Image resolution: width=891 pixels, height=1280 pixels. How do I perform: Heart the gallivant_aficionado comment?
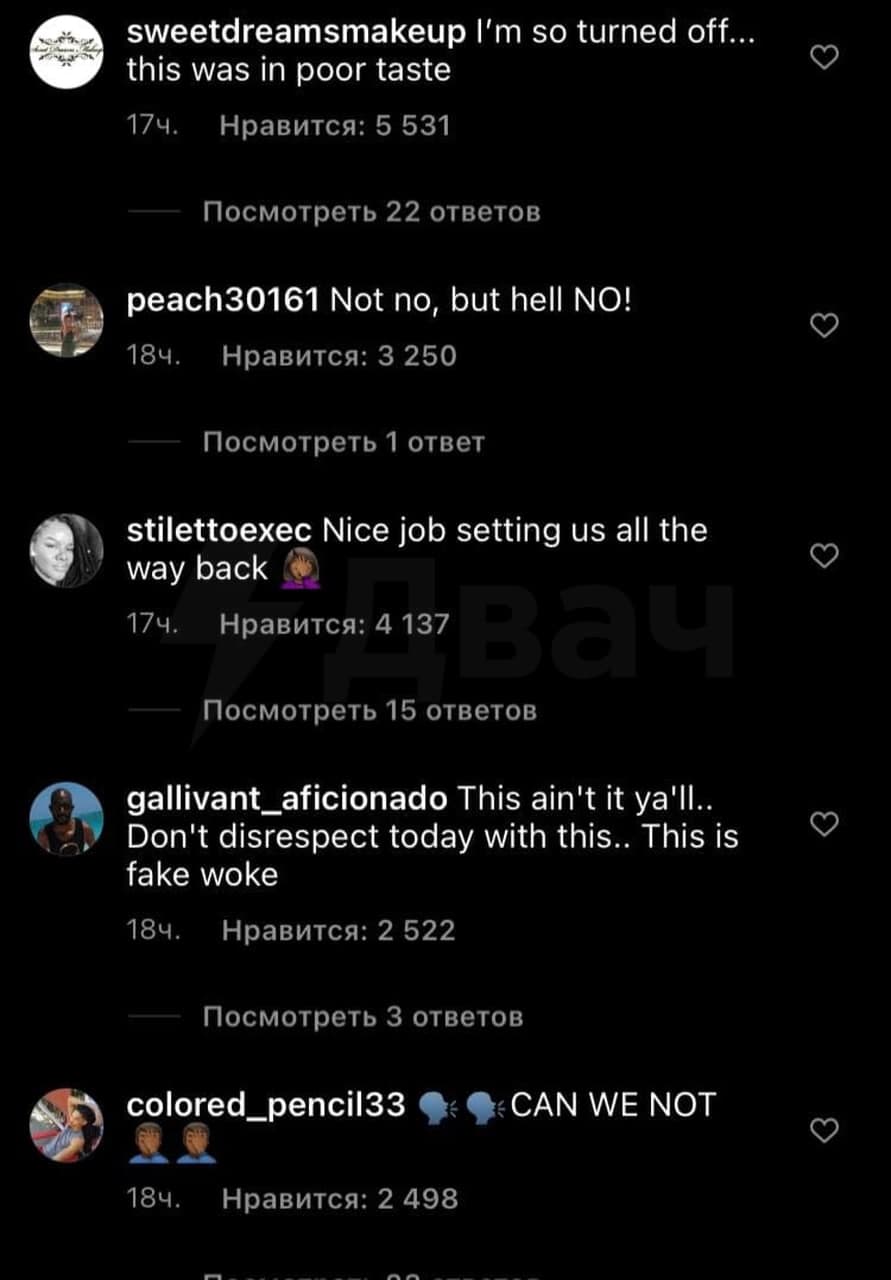click(x=822, y=824)
